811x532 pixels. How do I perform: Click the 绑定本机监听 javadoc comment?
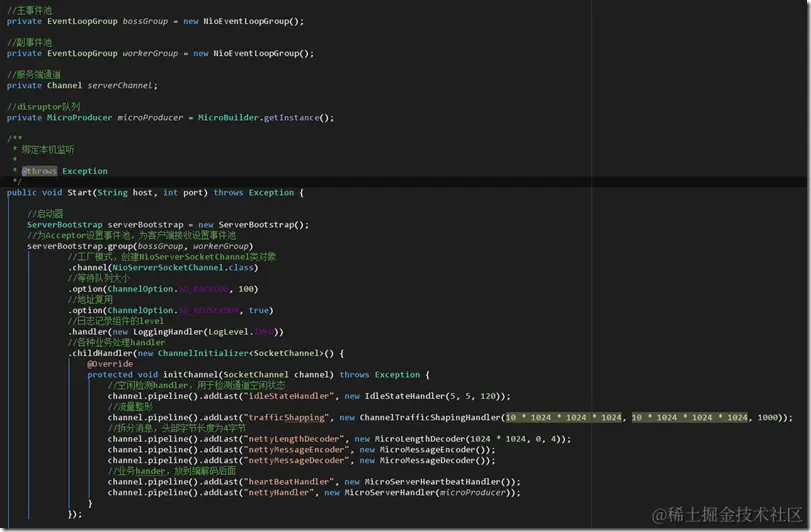(x=48, y=150)
